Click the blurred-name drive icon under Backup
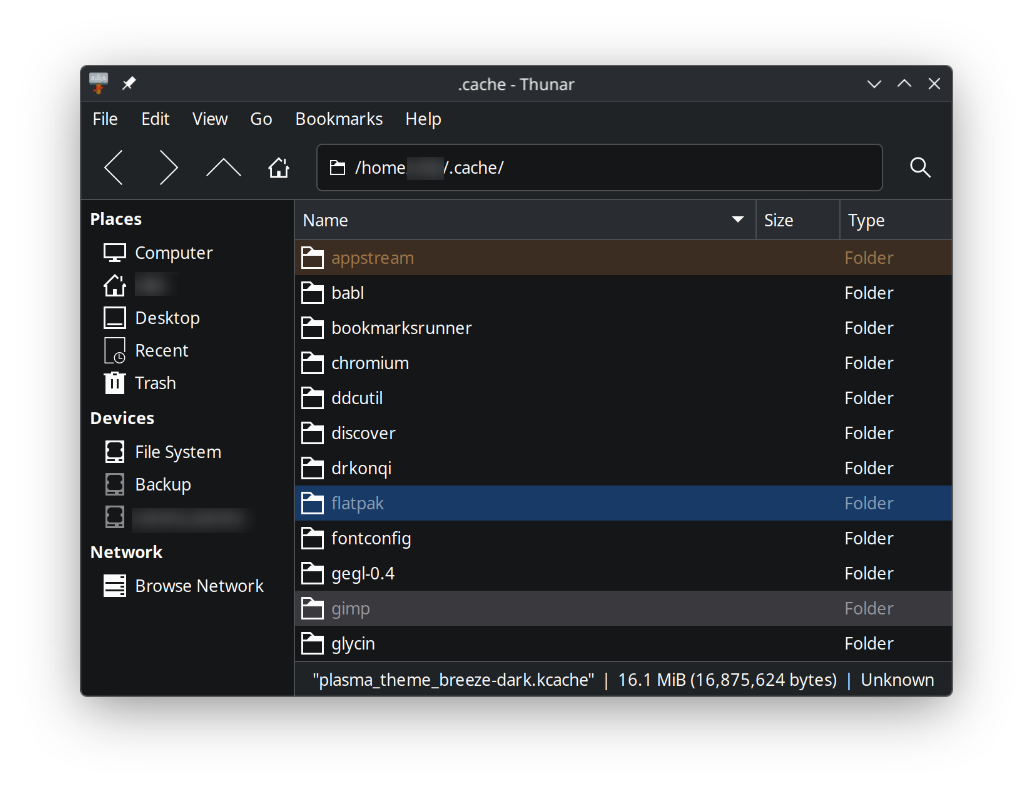The image size is (1033, 792). click(x=115, y=517)
